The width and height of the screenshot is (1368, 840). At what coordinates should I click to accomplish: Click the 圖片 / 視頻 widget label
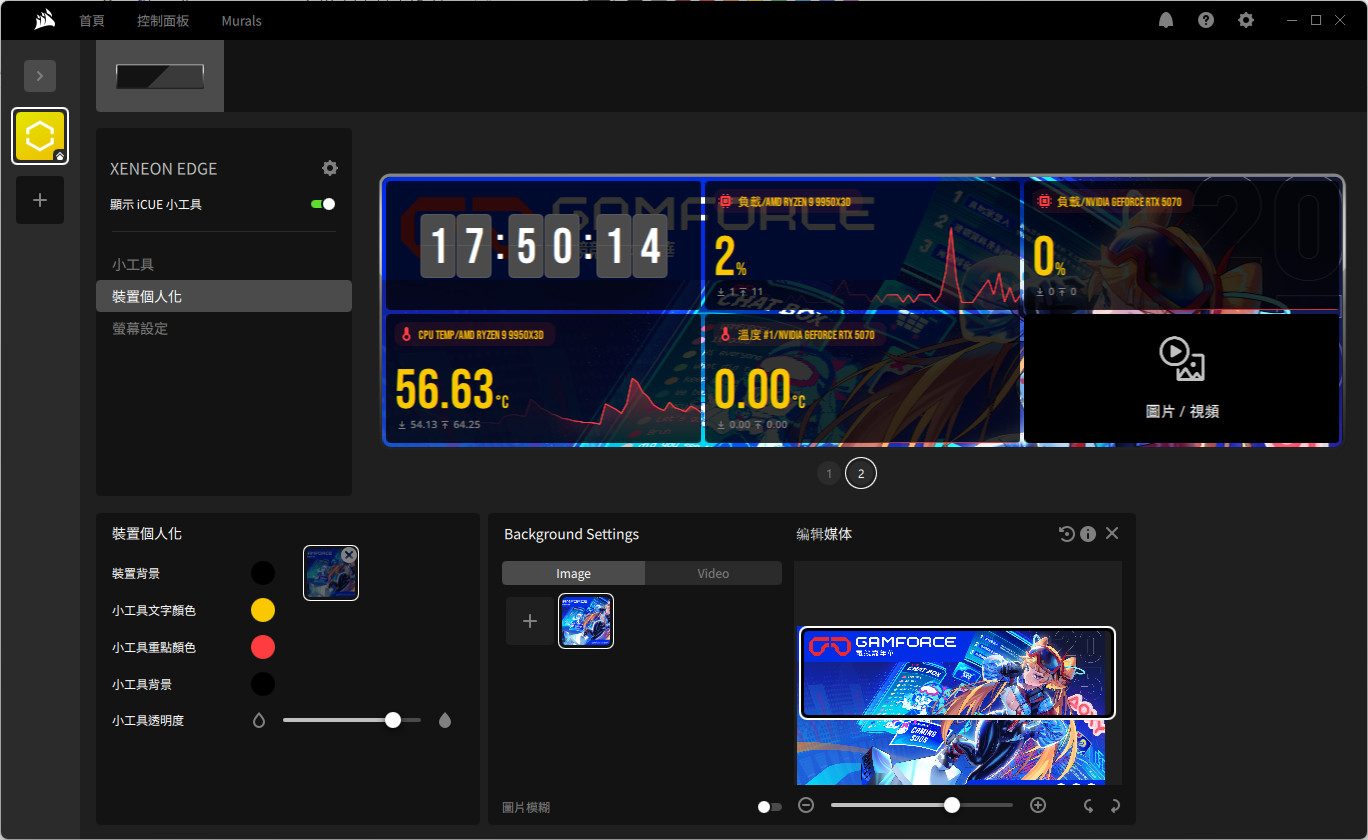click(1182, 411)
